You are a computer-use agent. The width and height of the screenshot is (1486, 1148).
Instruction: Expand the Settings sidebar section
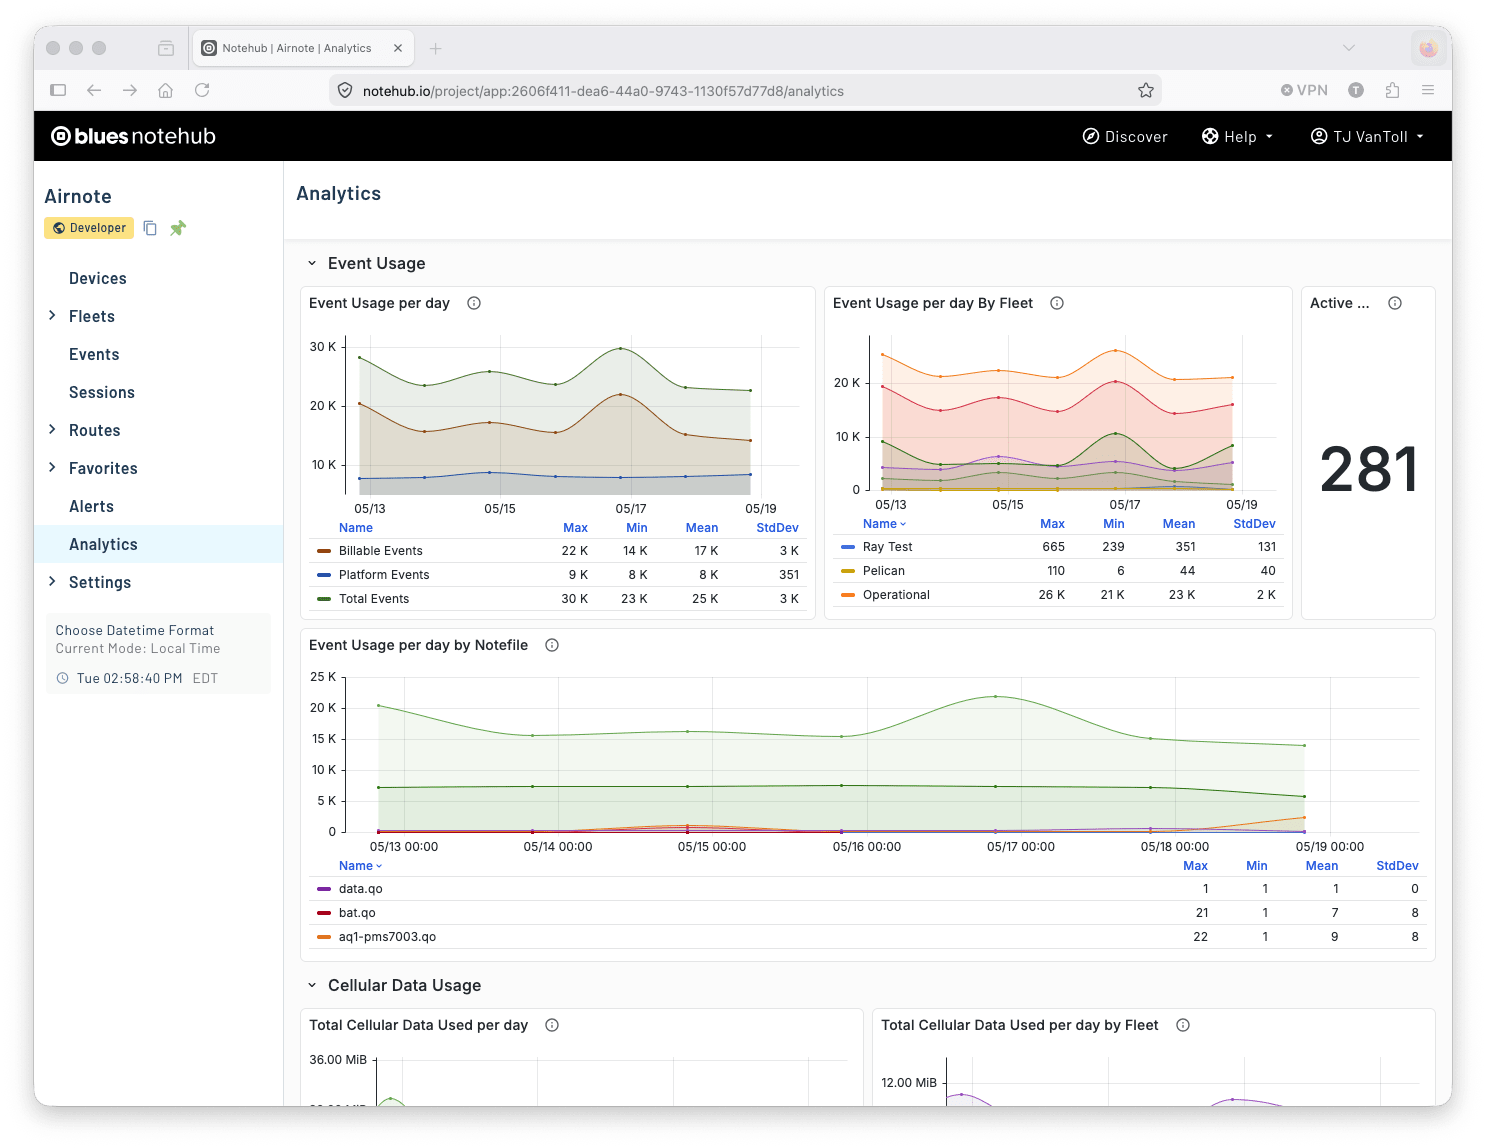52,582
